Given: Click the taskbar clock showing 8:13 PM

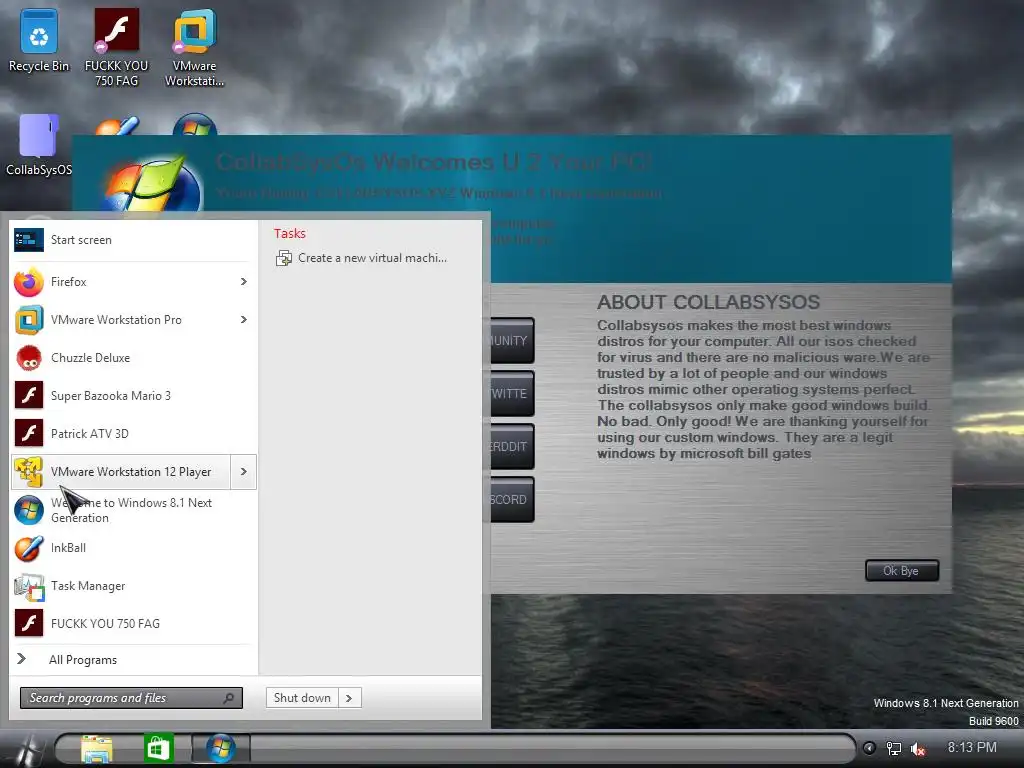Looking at the screenshot, I should [x=972, y=748].
